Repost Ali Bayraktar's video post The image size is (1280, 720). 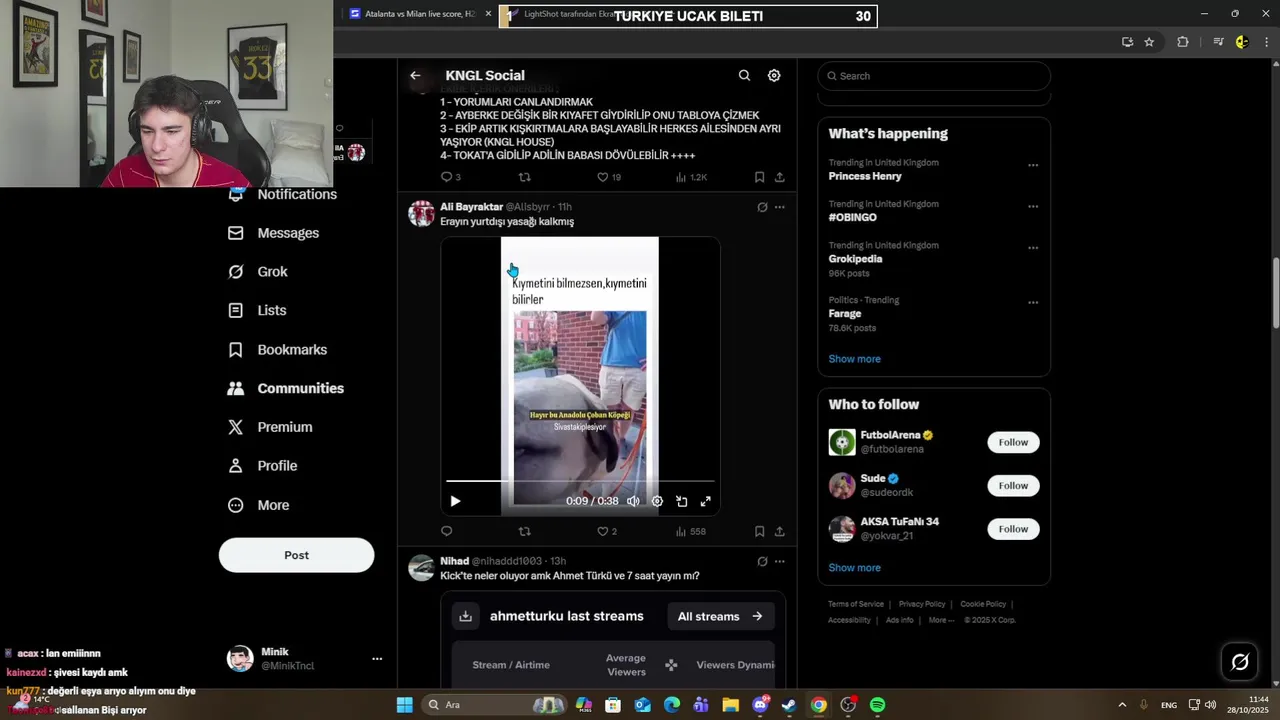coord(524,531)
